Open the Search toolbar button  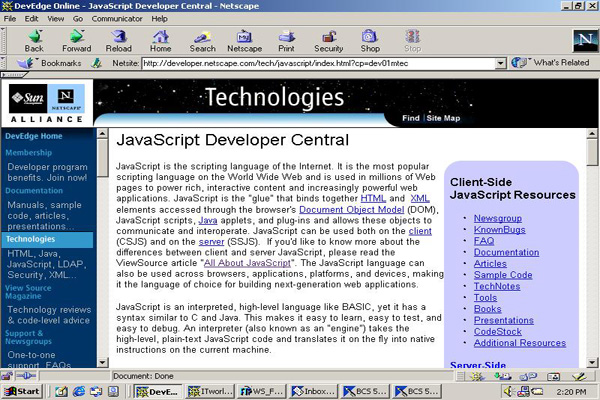click(x=202, y=41)
